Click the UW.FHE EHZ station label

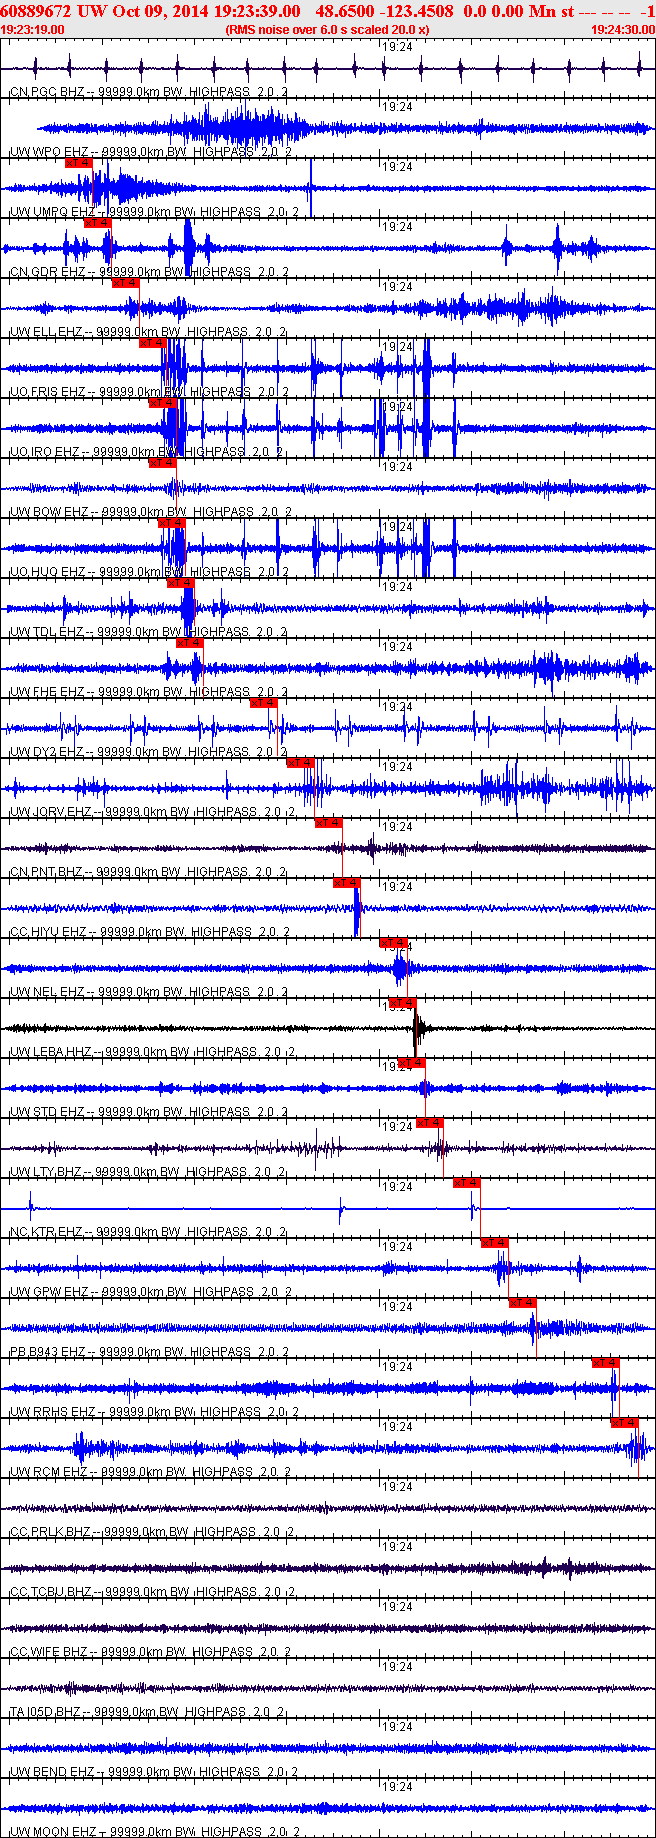pos(46,692)
